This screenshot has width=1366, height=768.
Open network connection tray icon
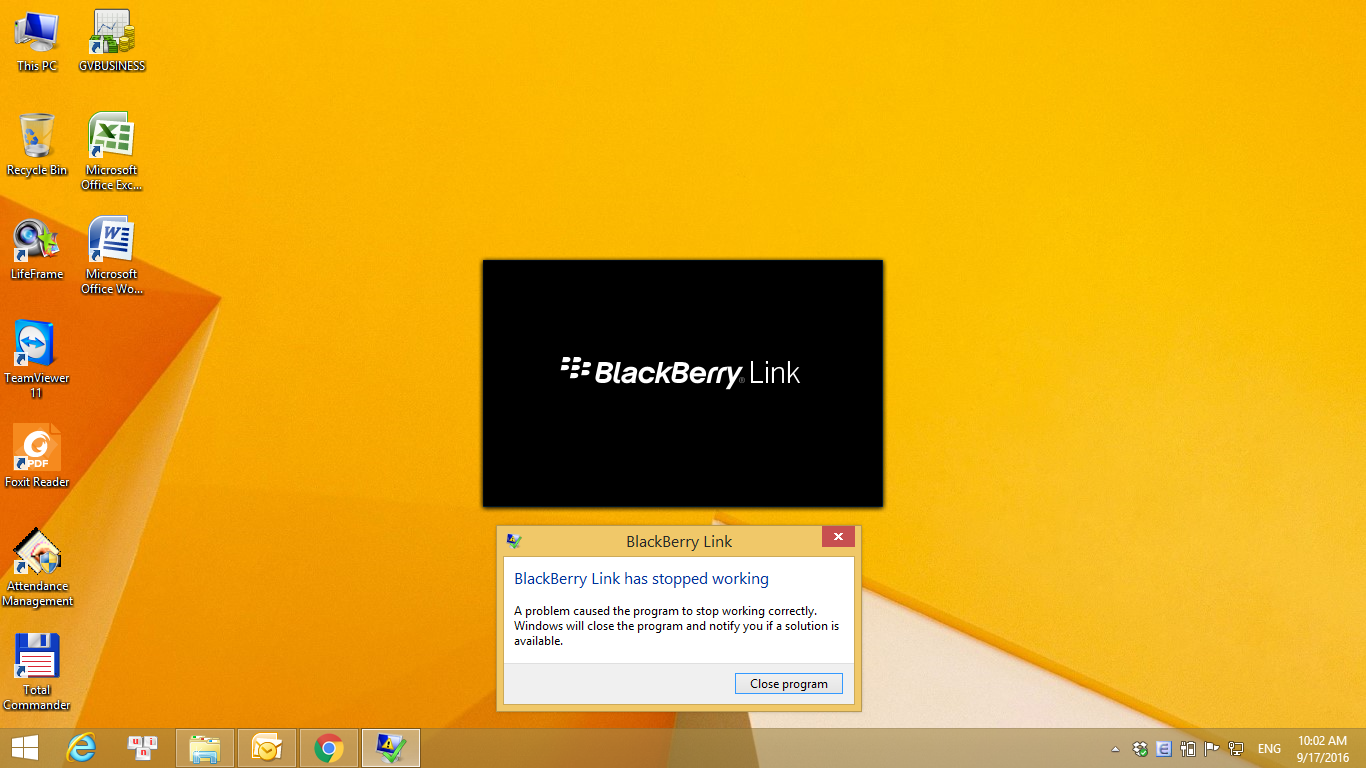click(1236, 748)
